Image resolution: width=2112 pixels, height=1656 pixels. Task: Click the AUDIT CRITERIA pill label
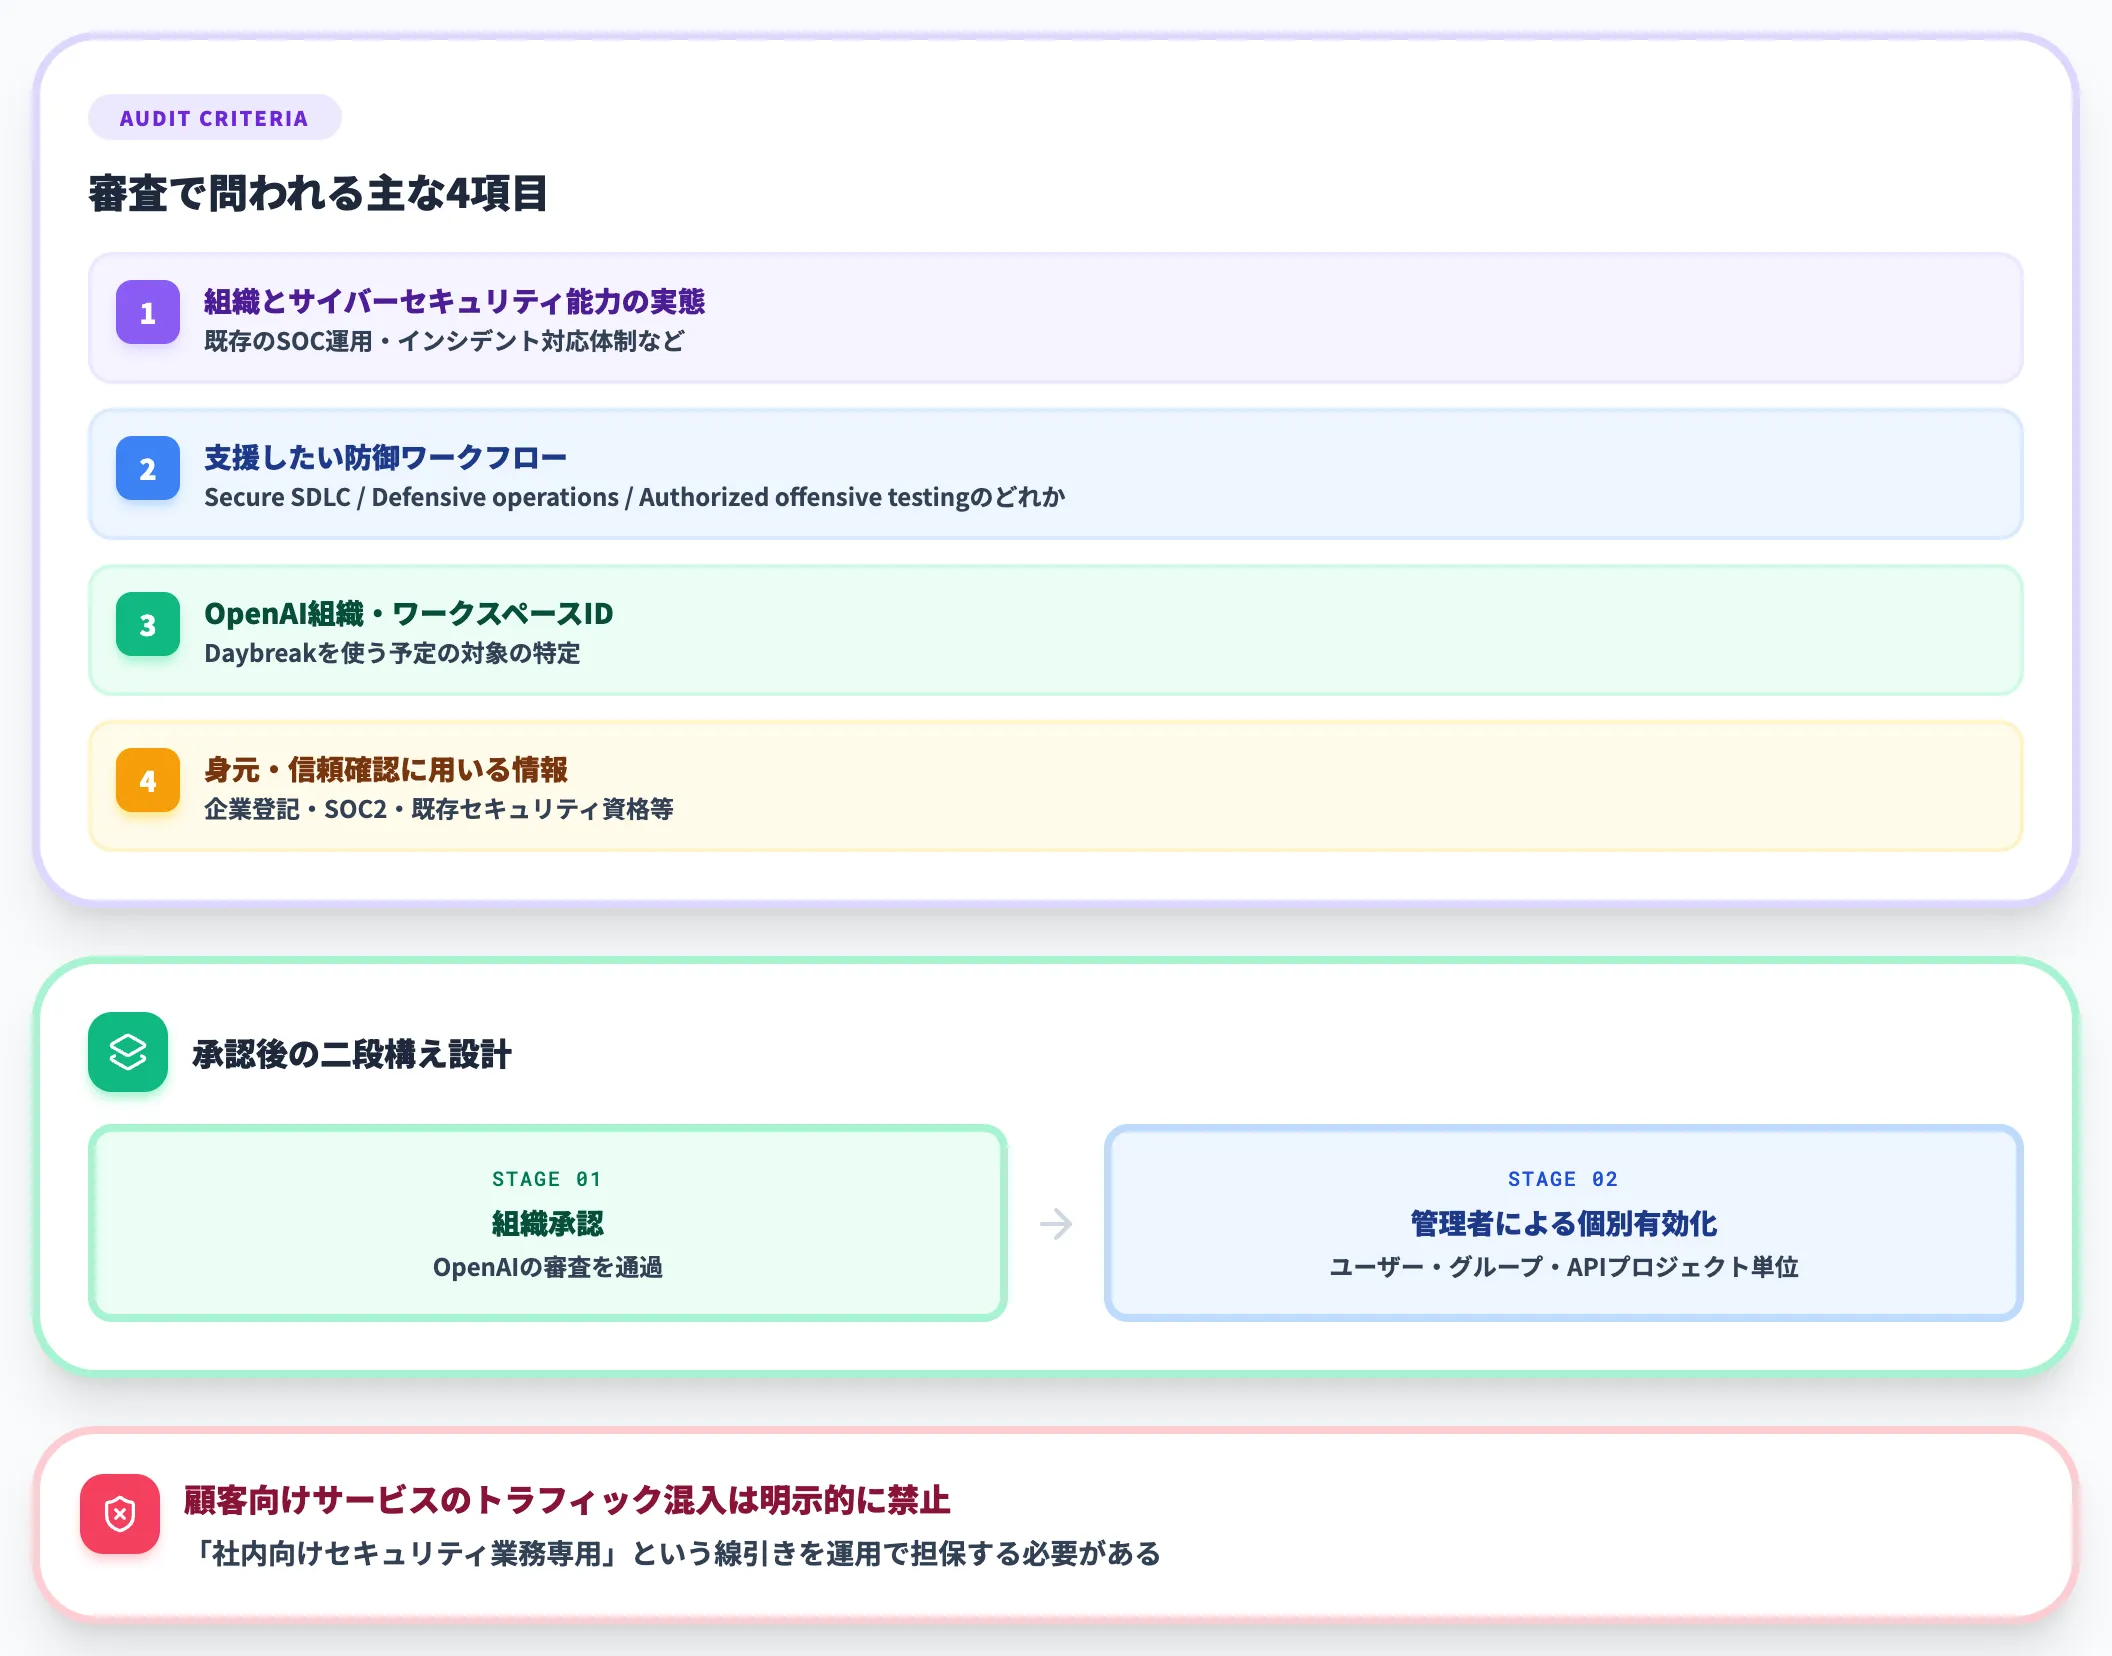pos(214,118)
